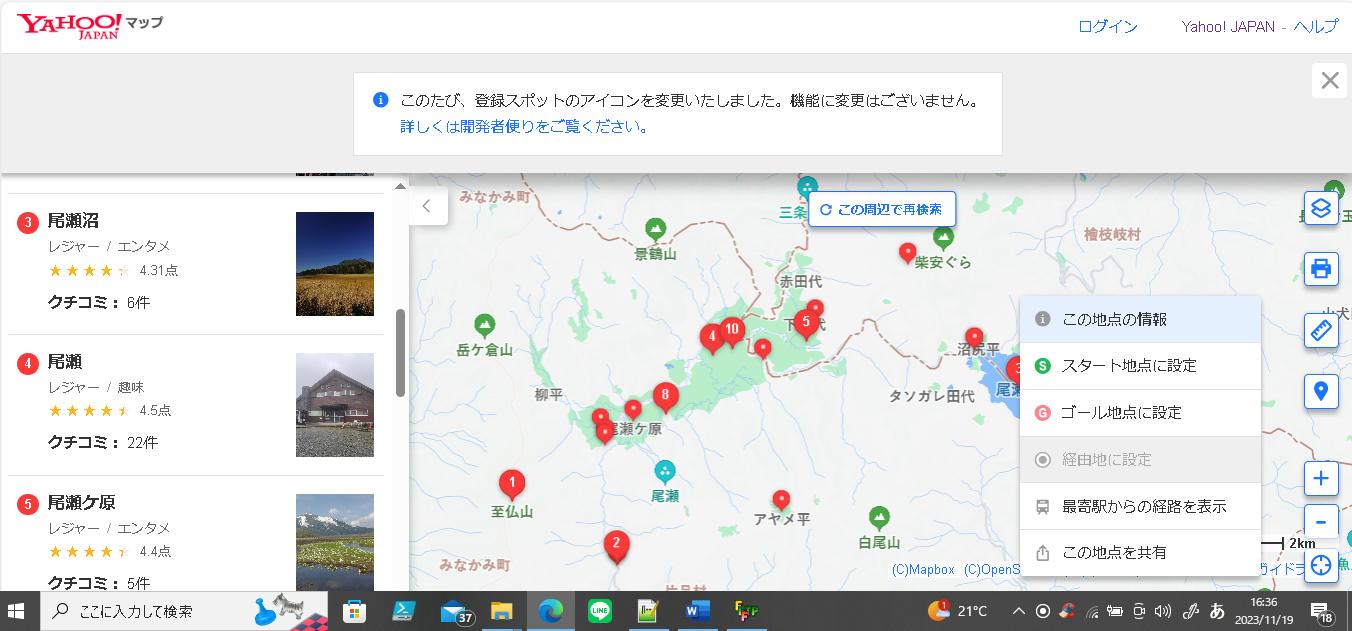Open the taskbar Mail app
Image resolution: width=1352 pixels, height=631 pixels.
pos(455,610)
